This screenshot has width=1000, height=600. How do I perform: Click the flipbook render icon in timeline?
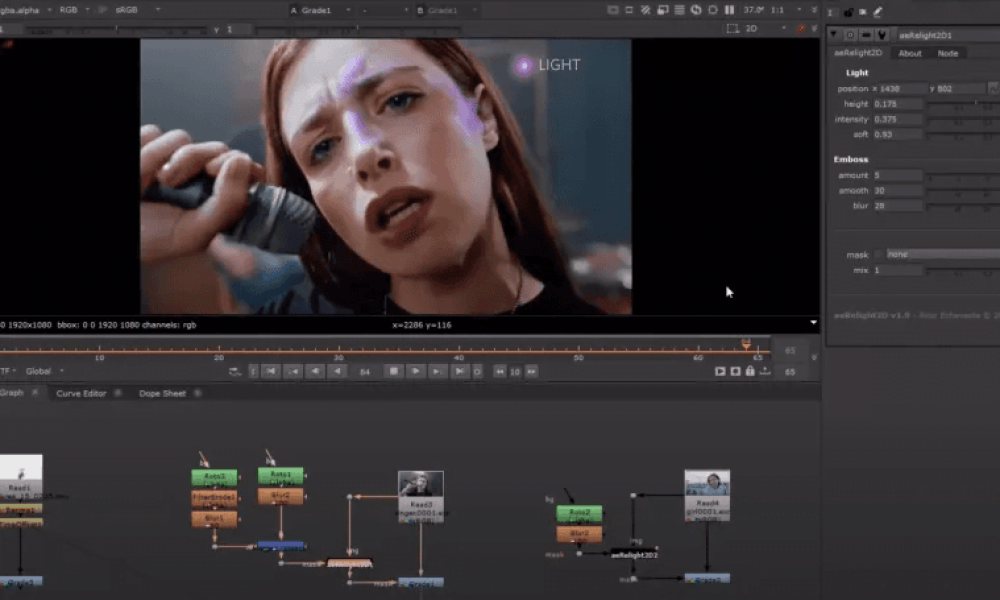click(x=720, y=371)
